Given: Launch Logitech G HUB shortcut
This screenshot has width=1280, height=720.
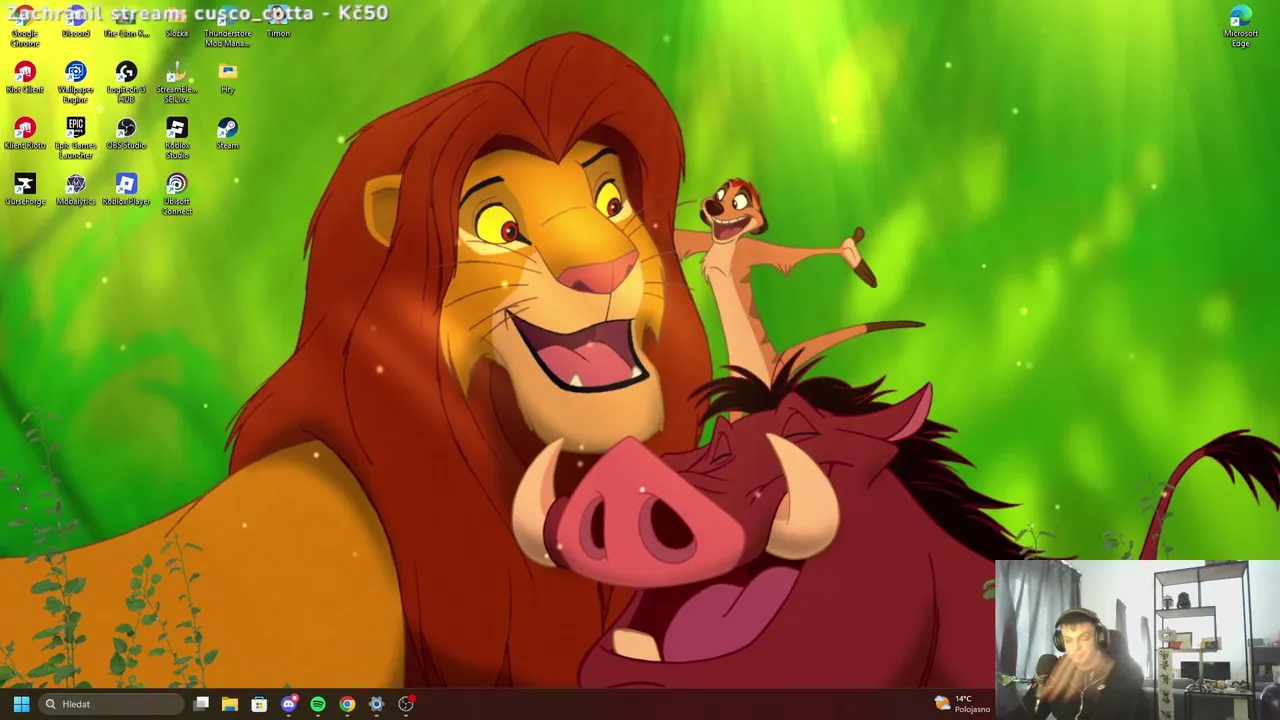Looking at the screenshot, I should [126, 82].
